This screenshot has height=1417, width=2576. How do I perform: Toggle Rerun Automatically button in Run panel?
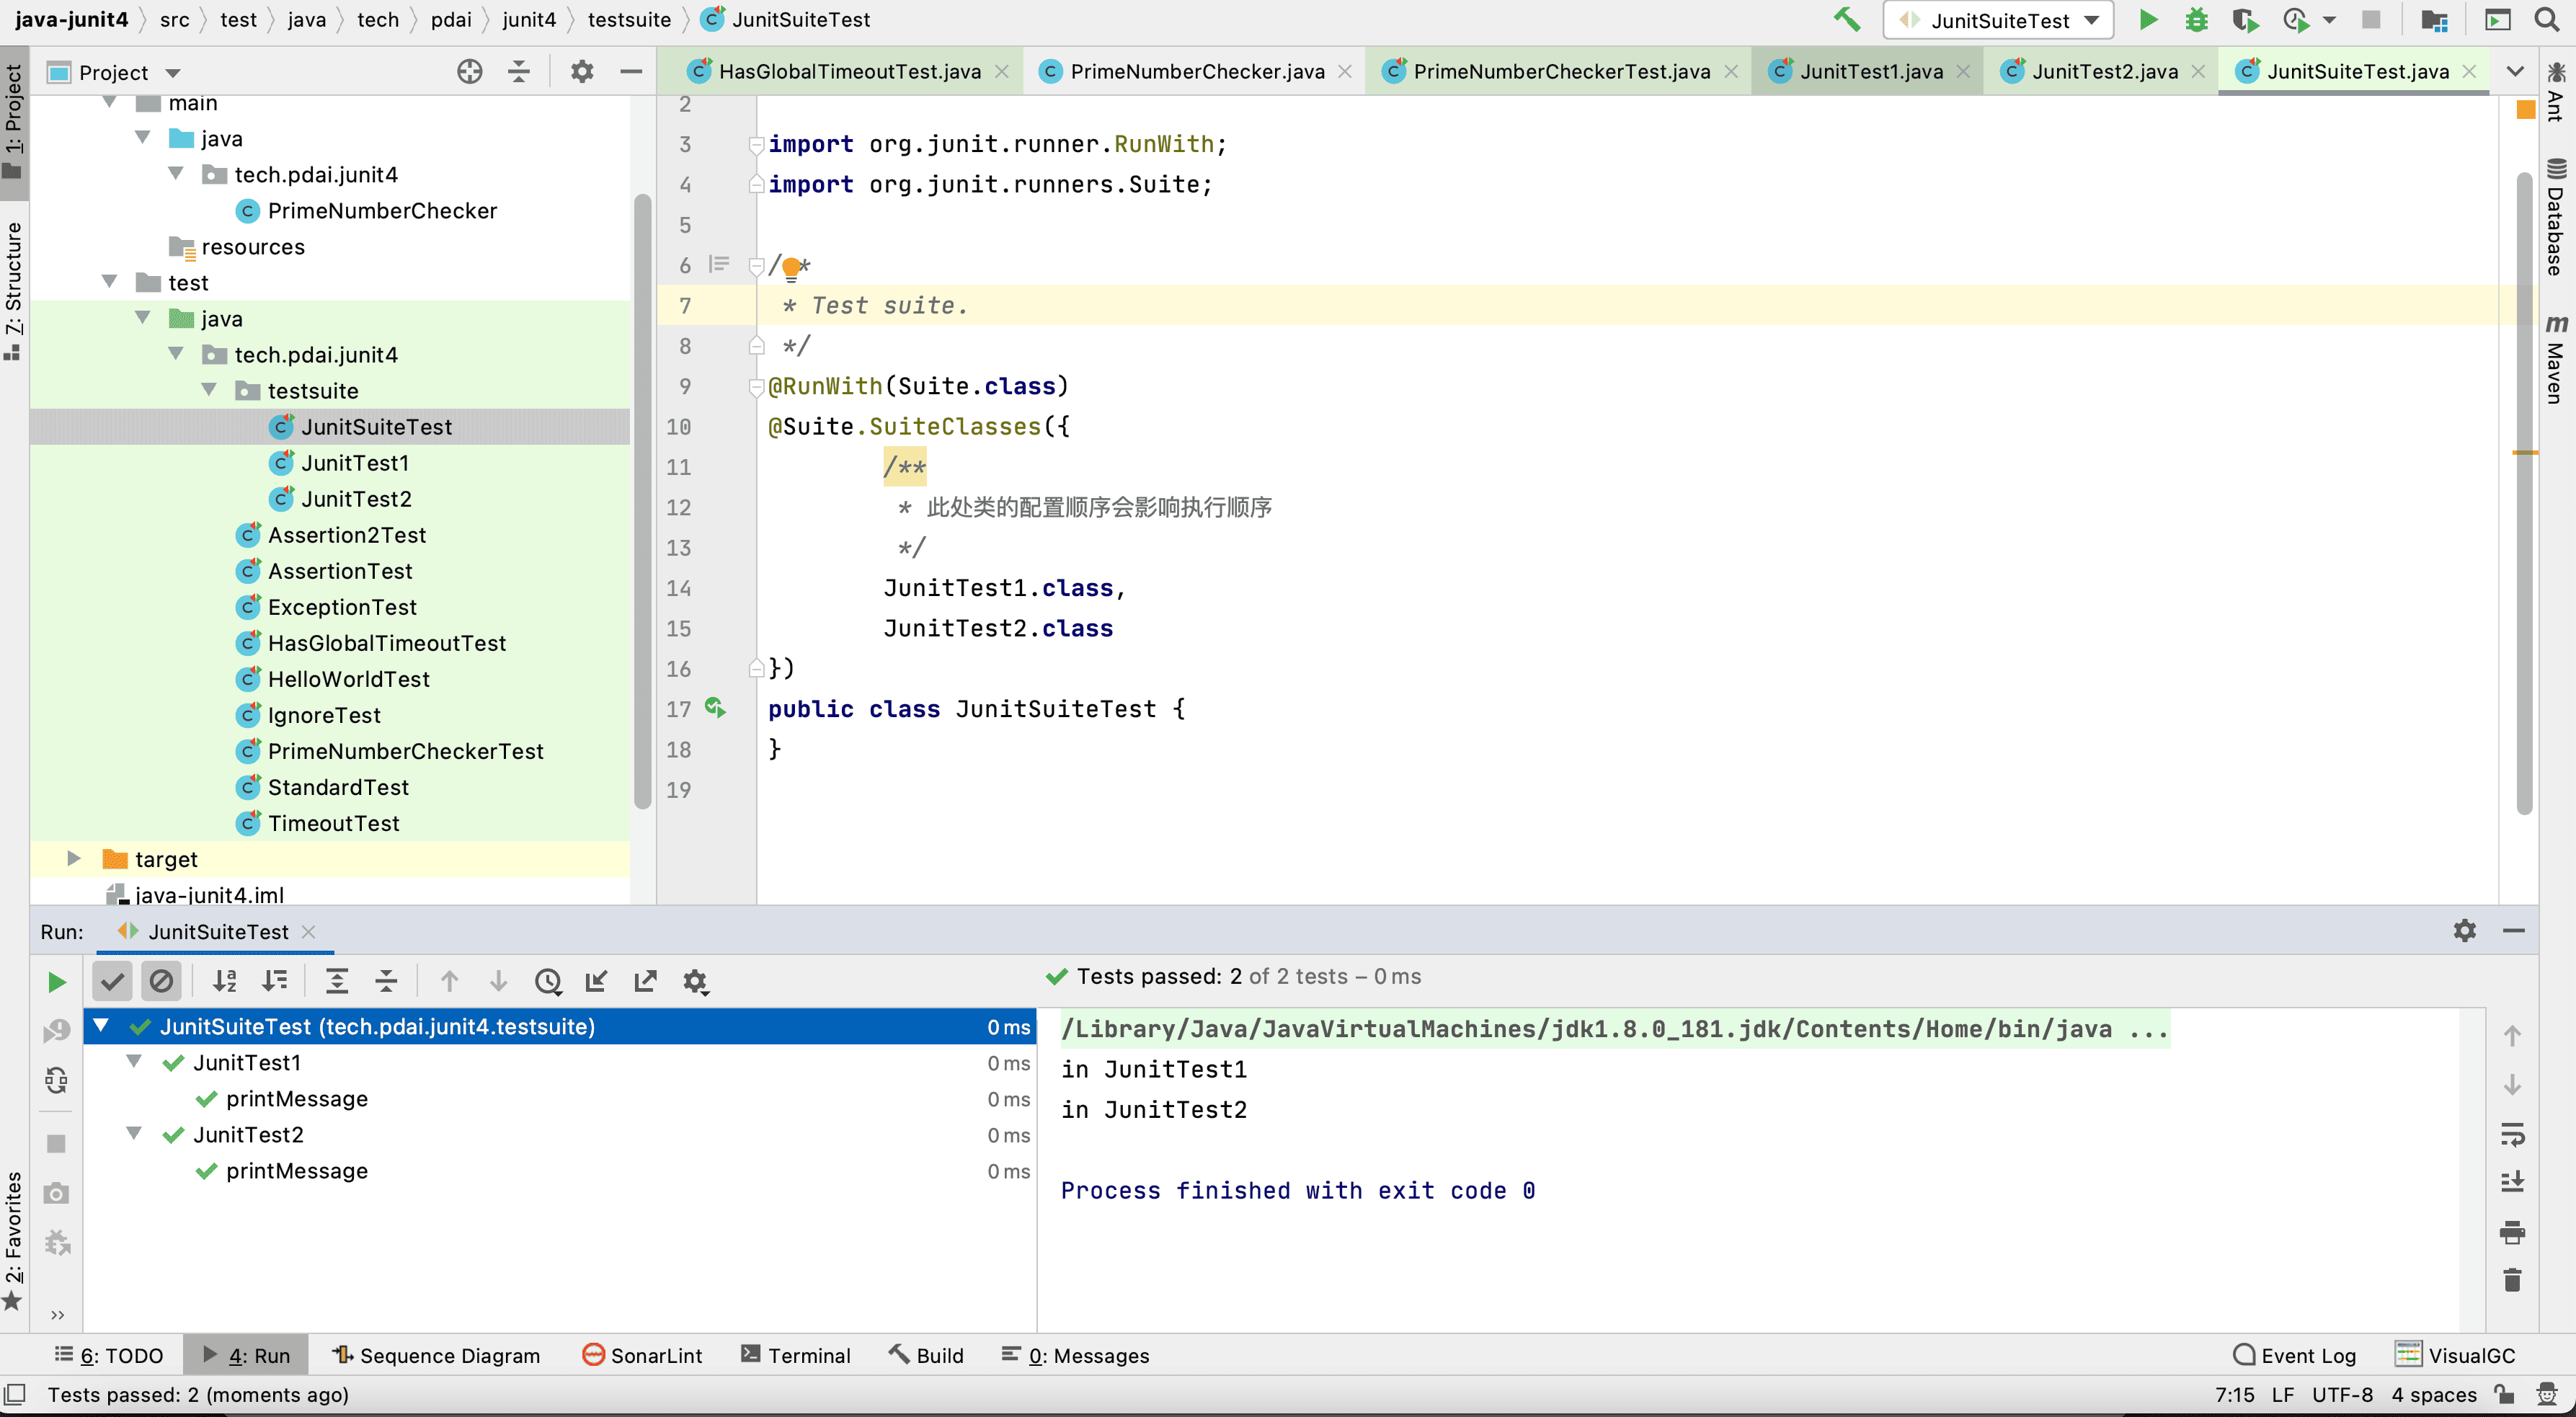click(x=57, y=1080)
